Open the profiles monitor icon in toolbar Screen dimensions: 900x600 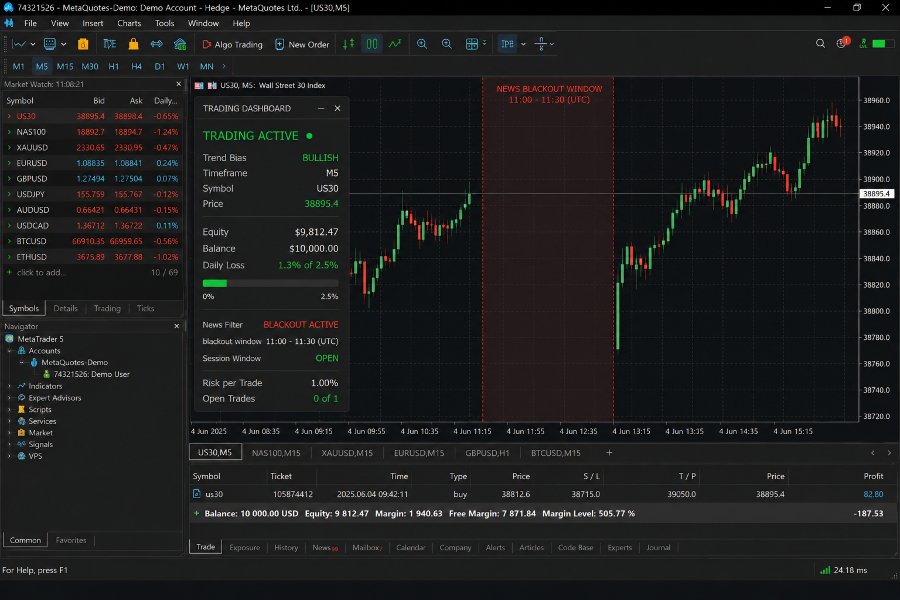50,44
